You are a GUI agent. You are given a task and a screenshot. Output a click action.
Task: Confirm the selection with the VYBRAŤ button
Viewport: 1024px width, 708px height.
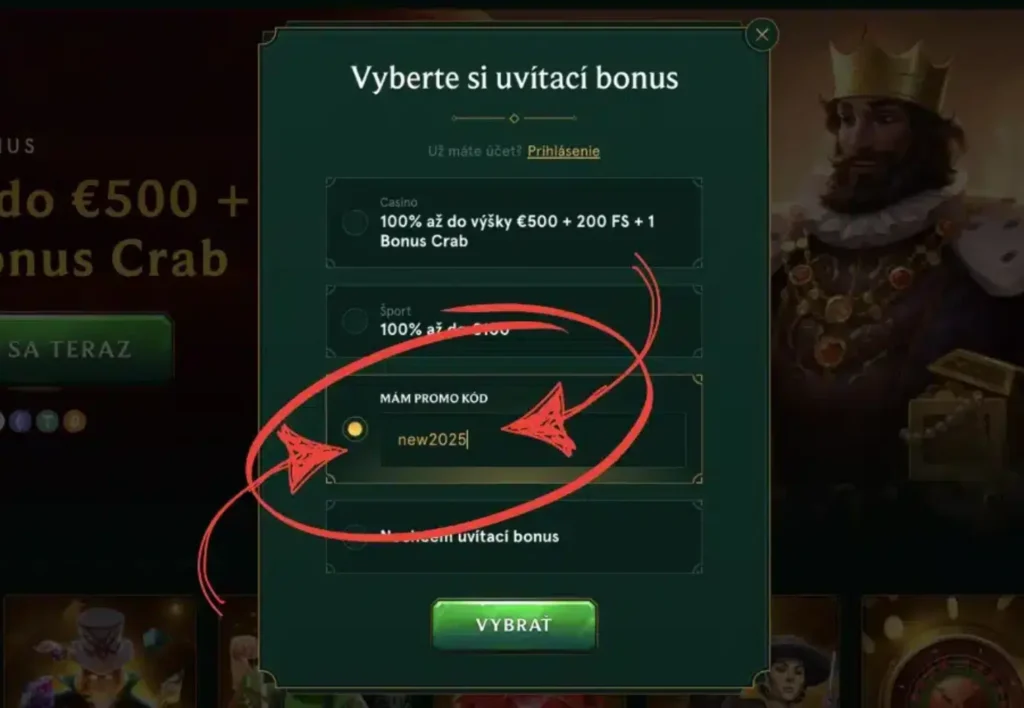click(514, 625)
